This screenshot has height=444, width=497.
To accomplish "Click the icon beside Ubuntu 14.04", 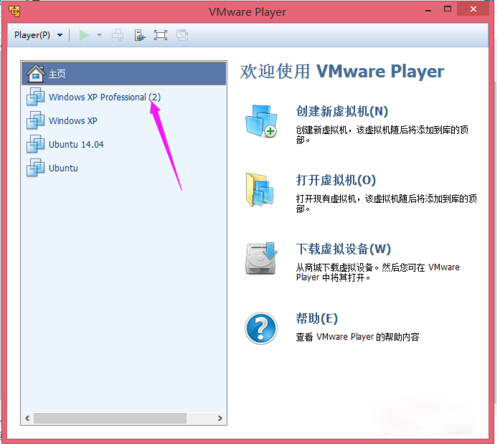I will (x=35, y=144).
